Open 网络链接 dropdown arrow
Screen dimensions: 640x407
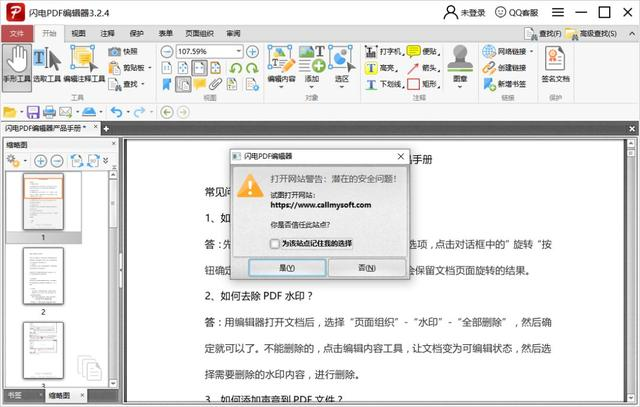click(531, 51)
